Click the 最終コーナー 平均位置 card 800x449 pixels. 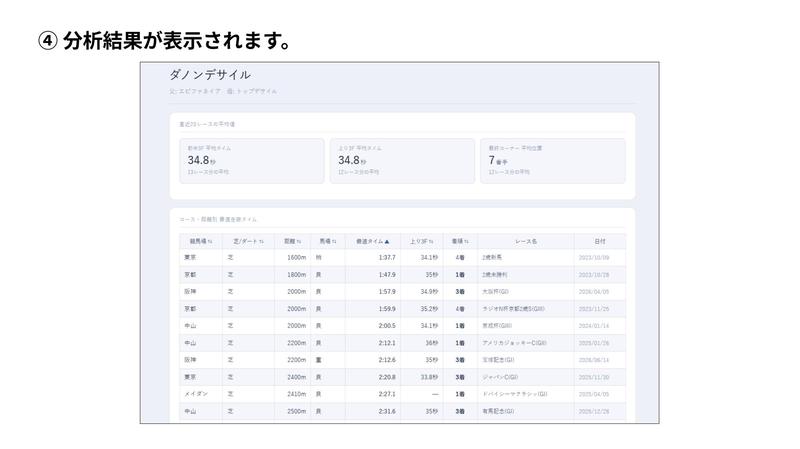(553, 161)
